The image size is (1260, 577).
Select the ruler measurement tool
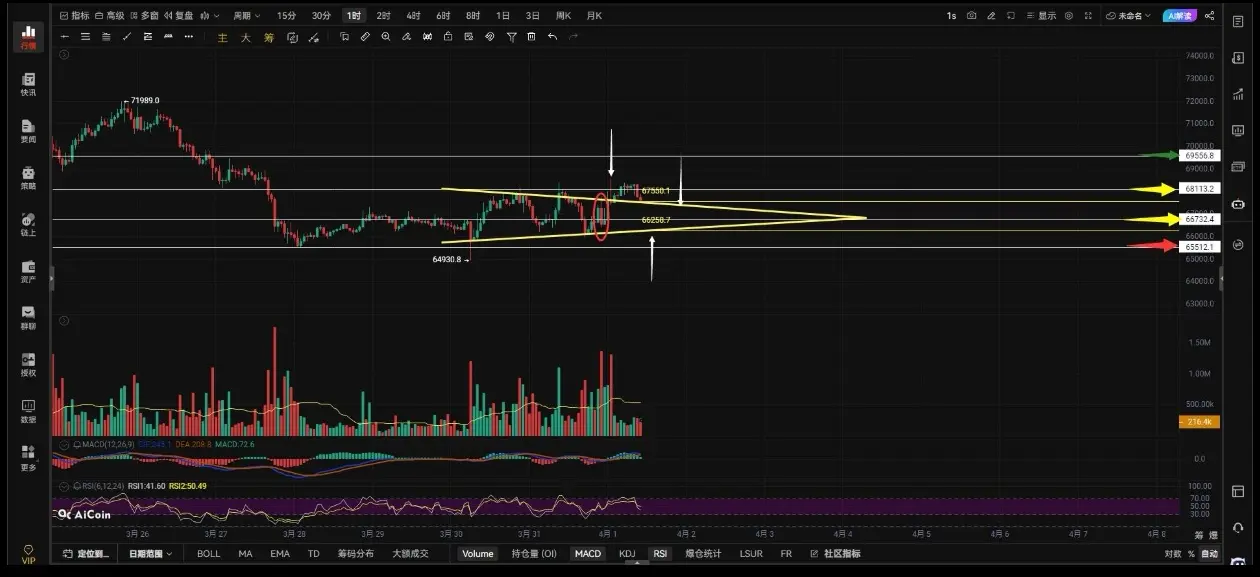click(x=365, y=37)
